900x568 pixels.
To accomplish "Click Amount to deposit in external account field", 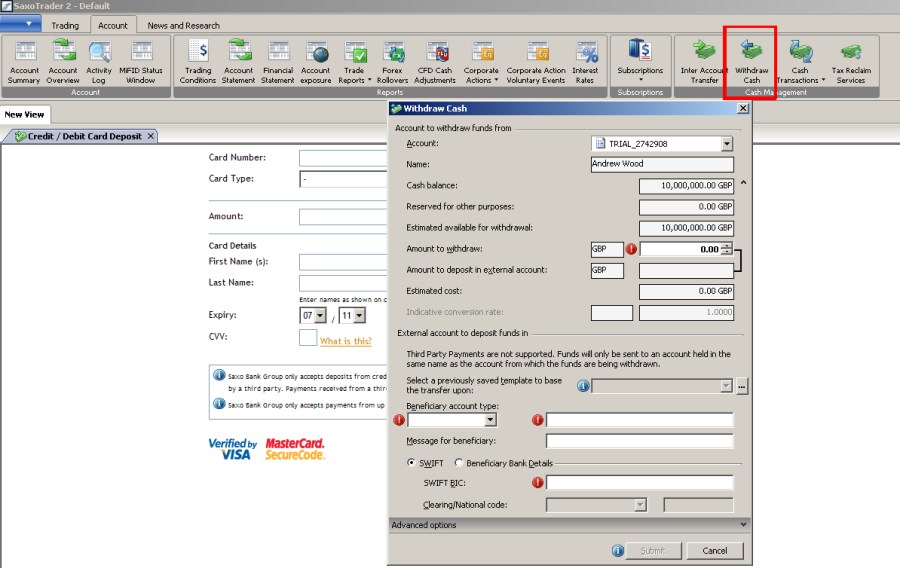I will (x=686, y=270).
